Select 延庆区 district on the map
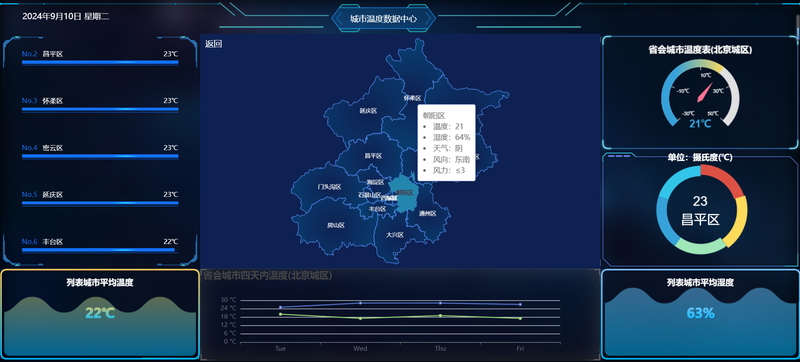This screenshot has height=362, width=800. pyautogui.click(x=367, y=110)
